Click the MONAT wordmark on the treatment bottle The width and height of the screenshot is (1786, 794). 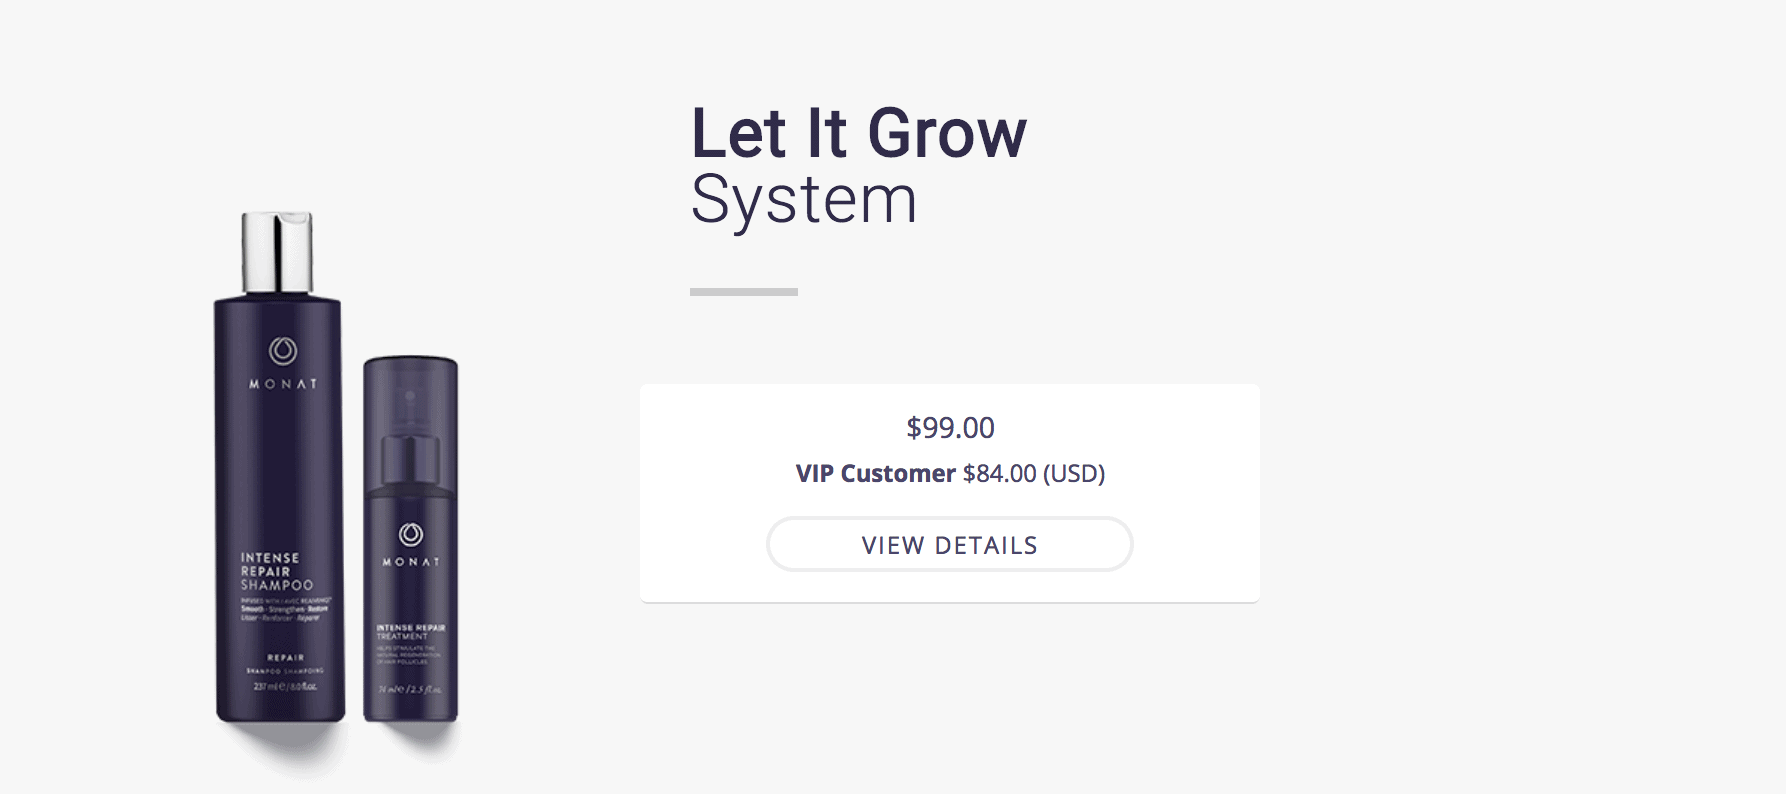point(411,562)
